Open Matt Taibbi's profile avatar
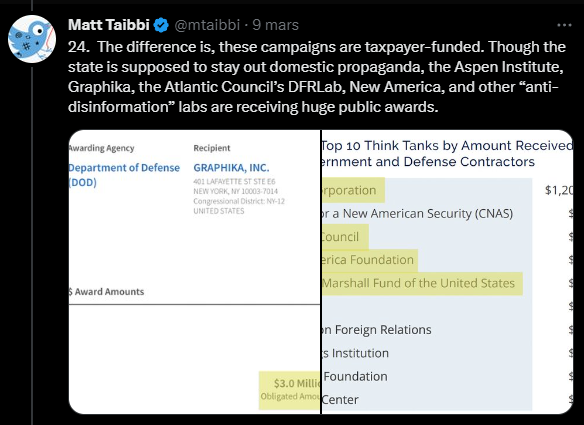Image resolution: width=584 pixels, height=425 pixels. click(x=32, y=39)
